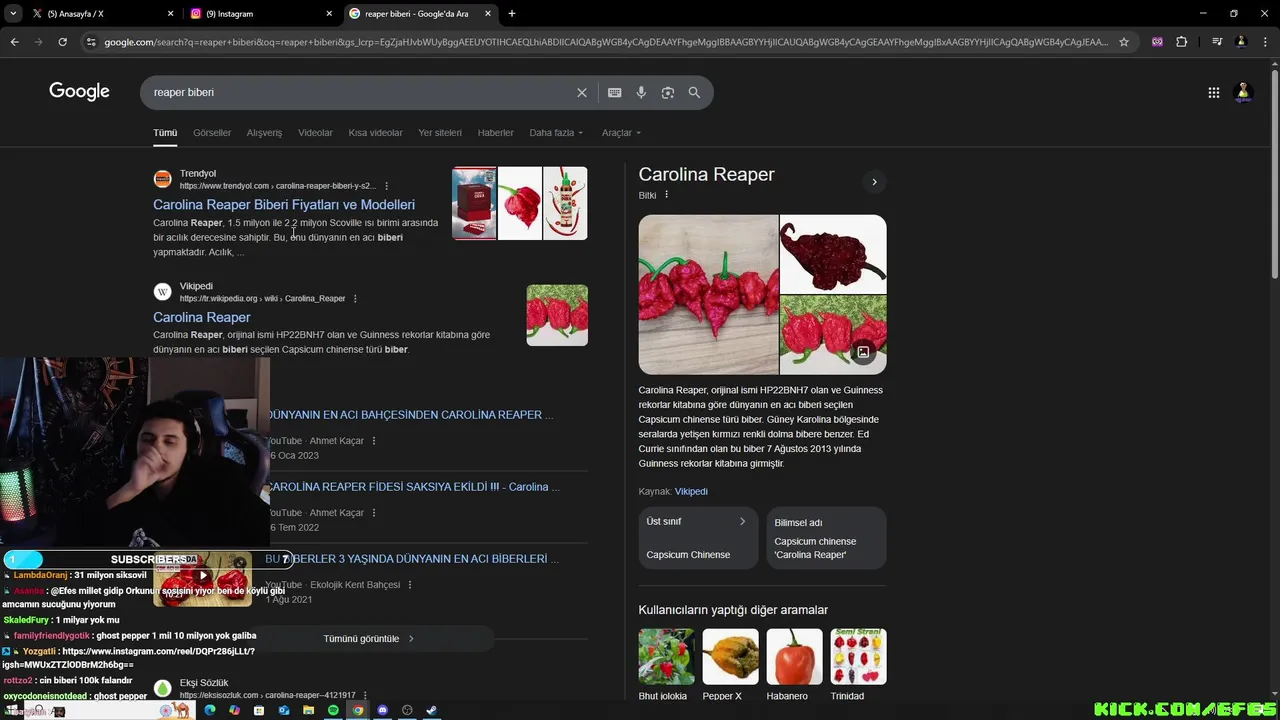This screenshot has width=1280, height=720.
Task: Open Carolina Reaper panel three-dot menu
Action: (x=667, y=195)
